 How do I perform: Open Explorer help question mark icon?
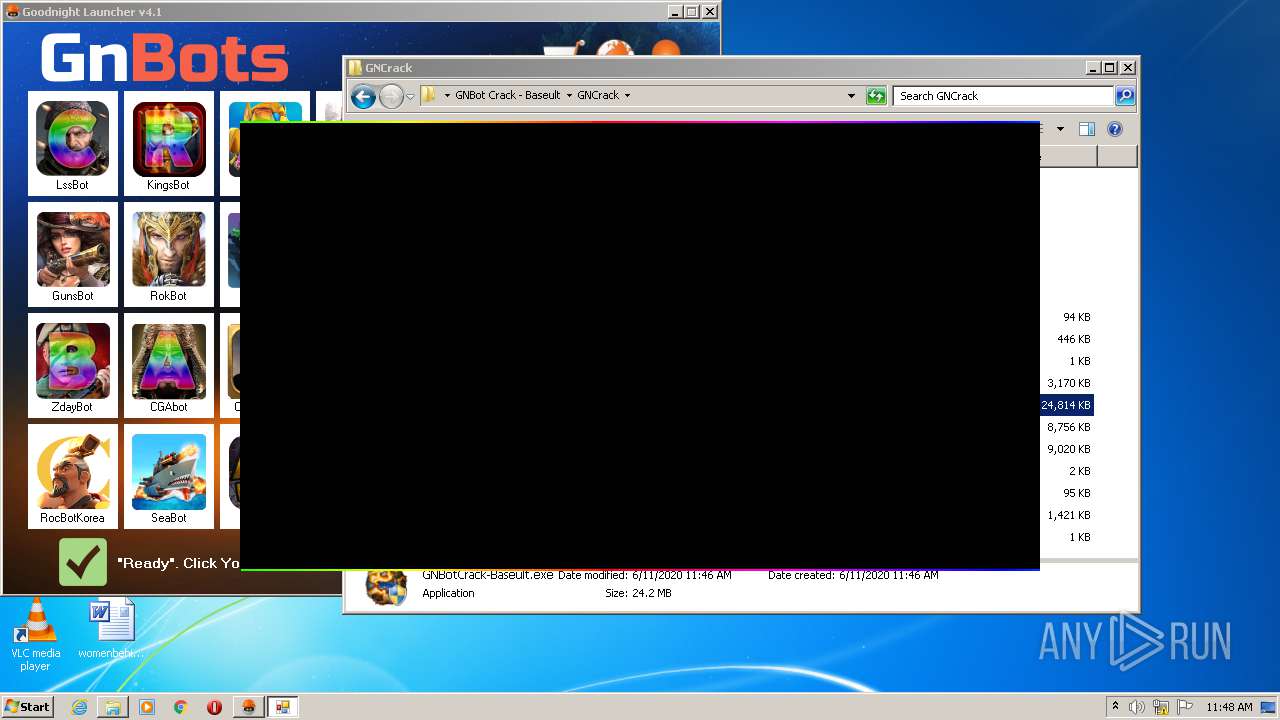click(1115, 129)
